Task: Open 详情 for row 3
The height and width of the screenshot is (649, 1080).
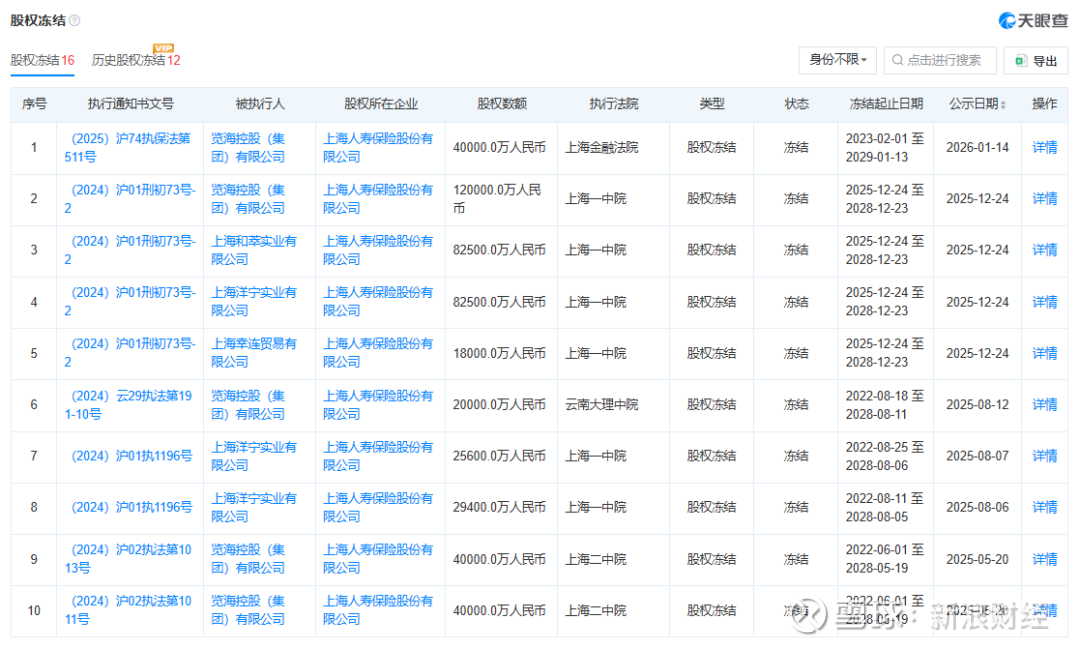Action: click(1044, 250)
